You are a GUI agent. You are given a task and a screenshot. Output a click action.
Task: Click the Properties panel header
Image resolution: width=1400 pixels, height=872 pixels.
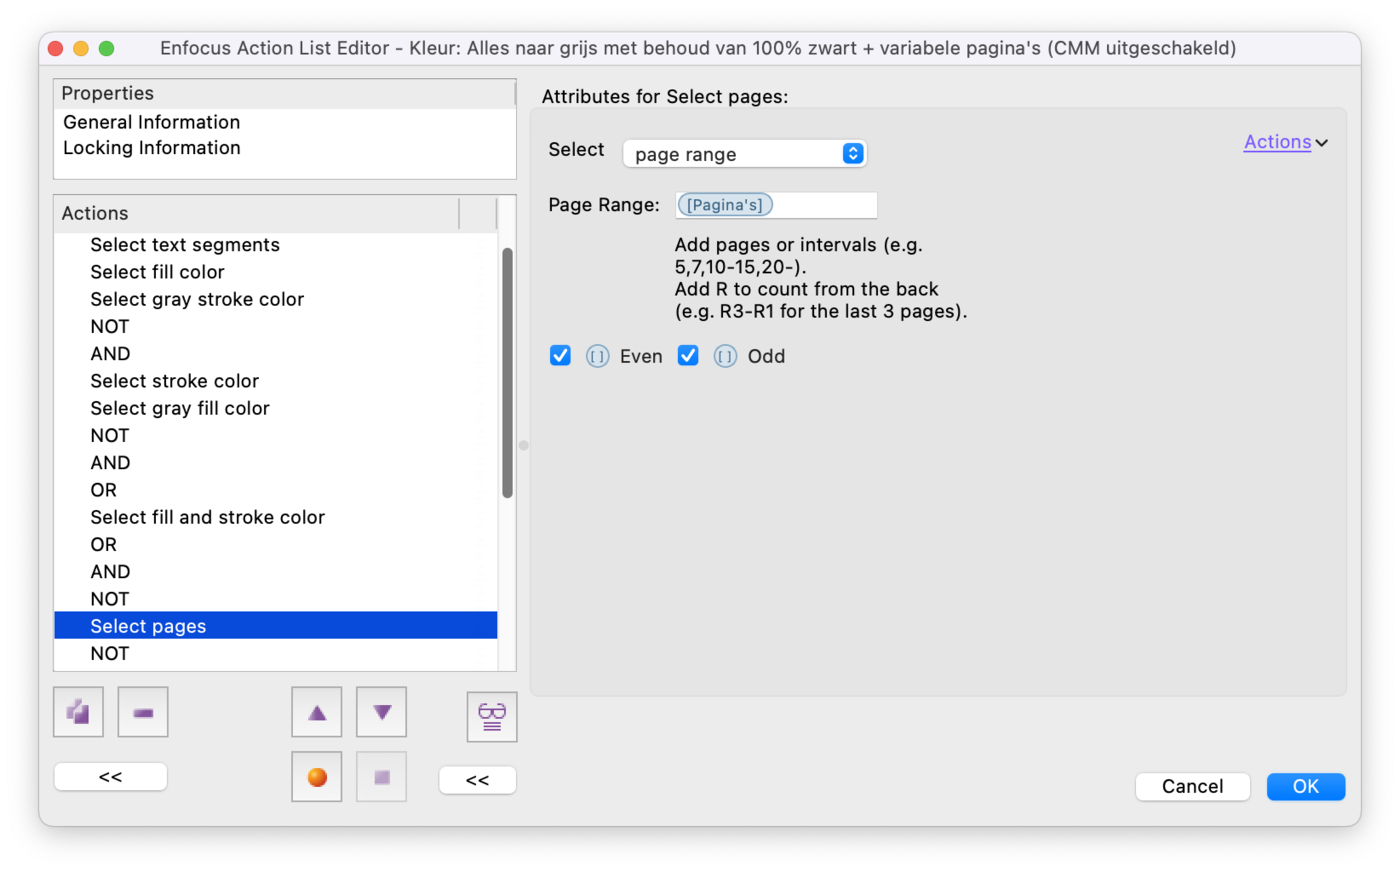284,93
